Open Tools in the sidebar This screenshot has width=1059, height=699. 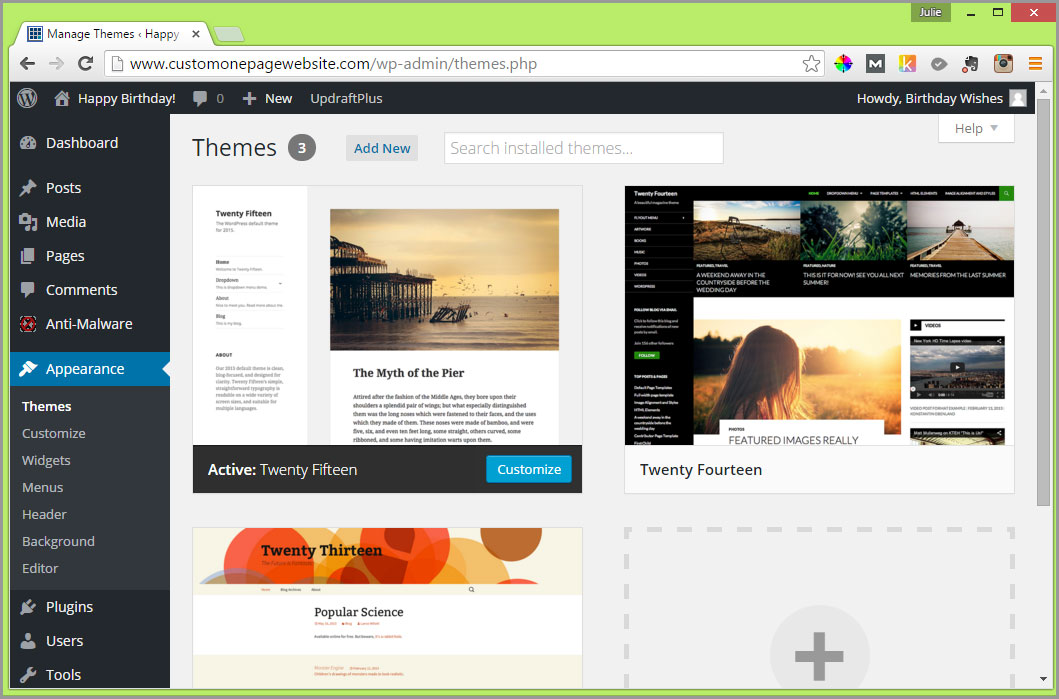click(x=63, y=675)
